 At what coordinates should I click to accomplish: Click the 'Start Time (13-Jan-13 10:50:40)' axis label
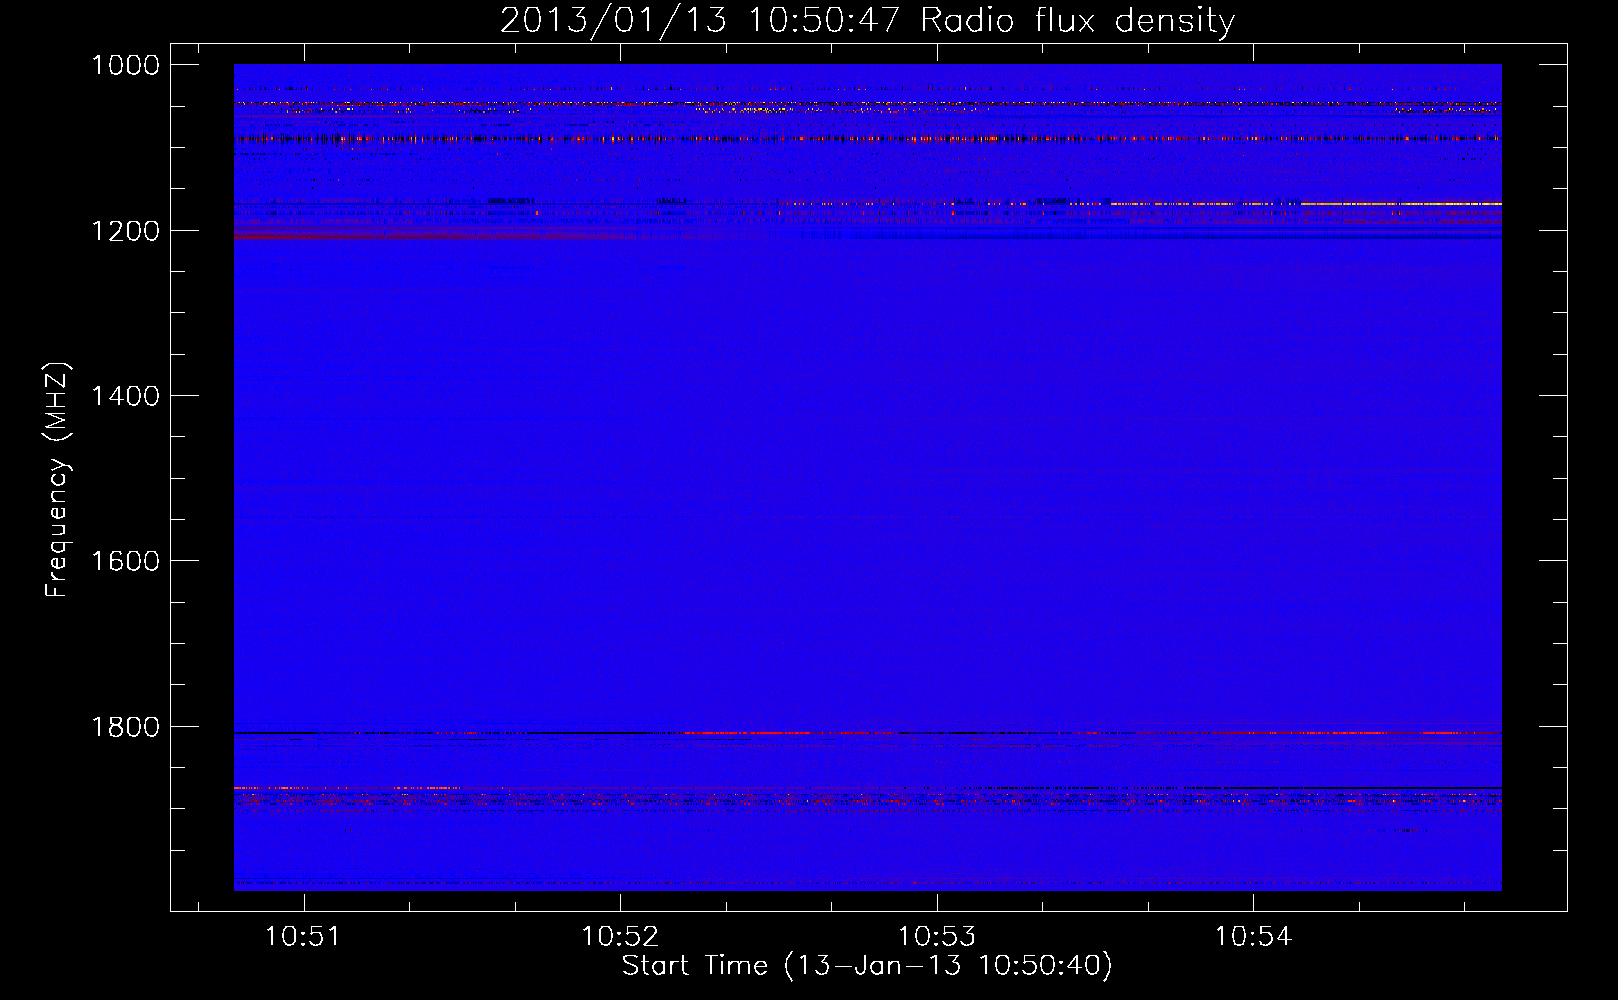tap(867, 966)
